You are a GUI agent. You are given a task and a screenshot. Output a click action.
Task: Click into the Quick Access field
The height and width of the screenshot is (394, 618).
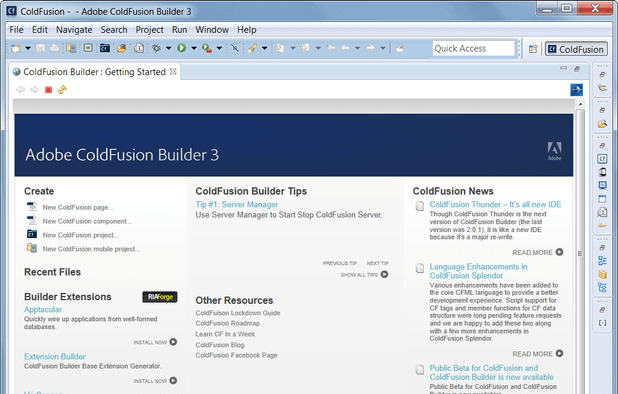point(474,48)
